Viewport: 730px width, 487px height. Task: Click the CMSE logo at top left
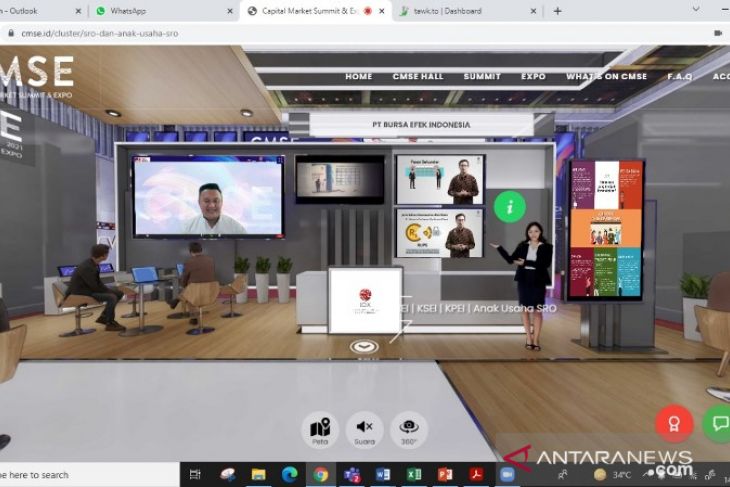[x=37, y=76]
